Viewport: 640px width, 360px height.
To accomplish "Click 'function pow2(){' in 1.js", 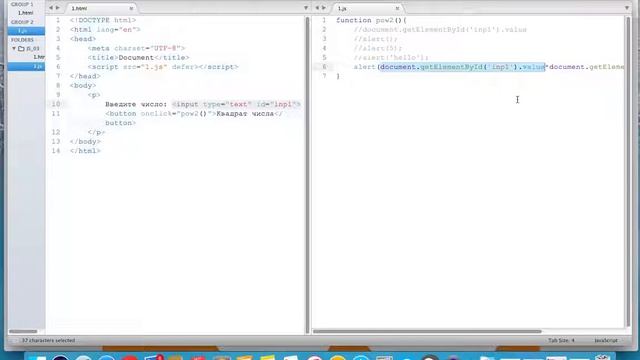I will [371, 20].
